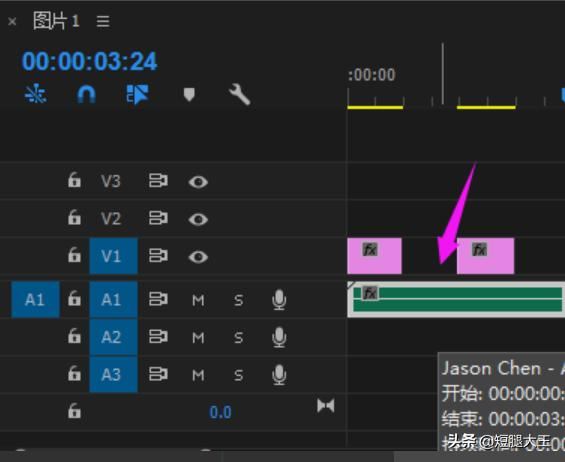This screenshot has width=565, height=462.
Task: Click the master volume value 0.0
Action: (221, 412)
